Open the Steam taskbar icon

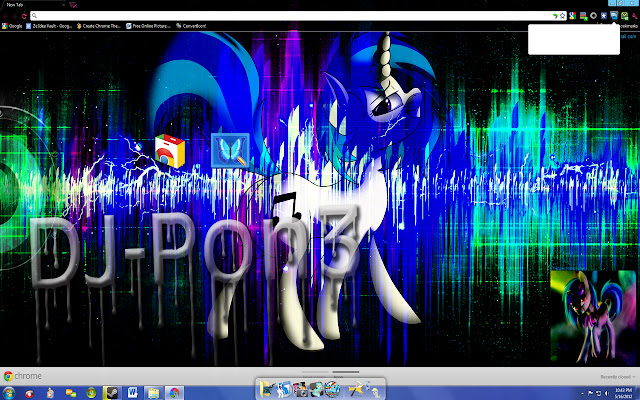click(111, 393)
